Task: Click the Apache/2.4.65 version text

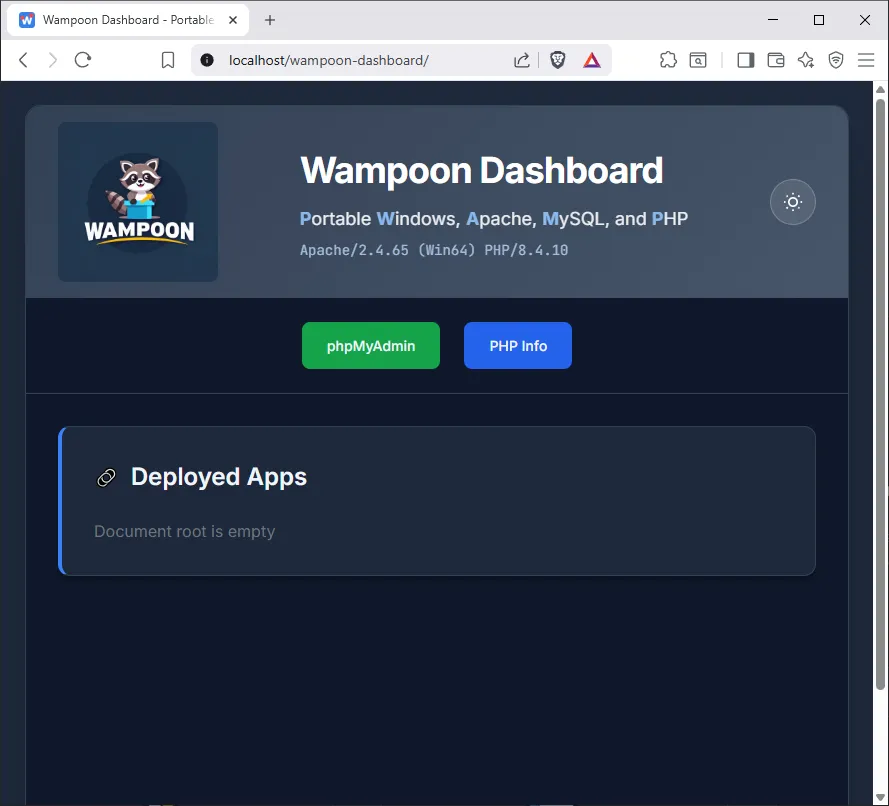Action: tap(434, 250)
